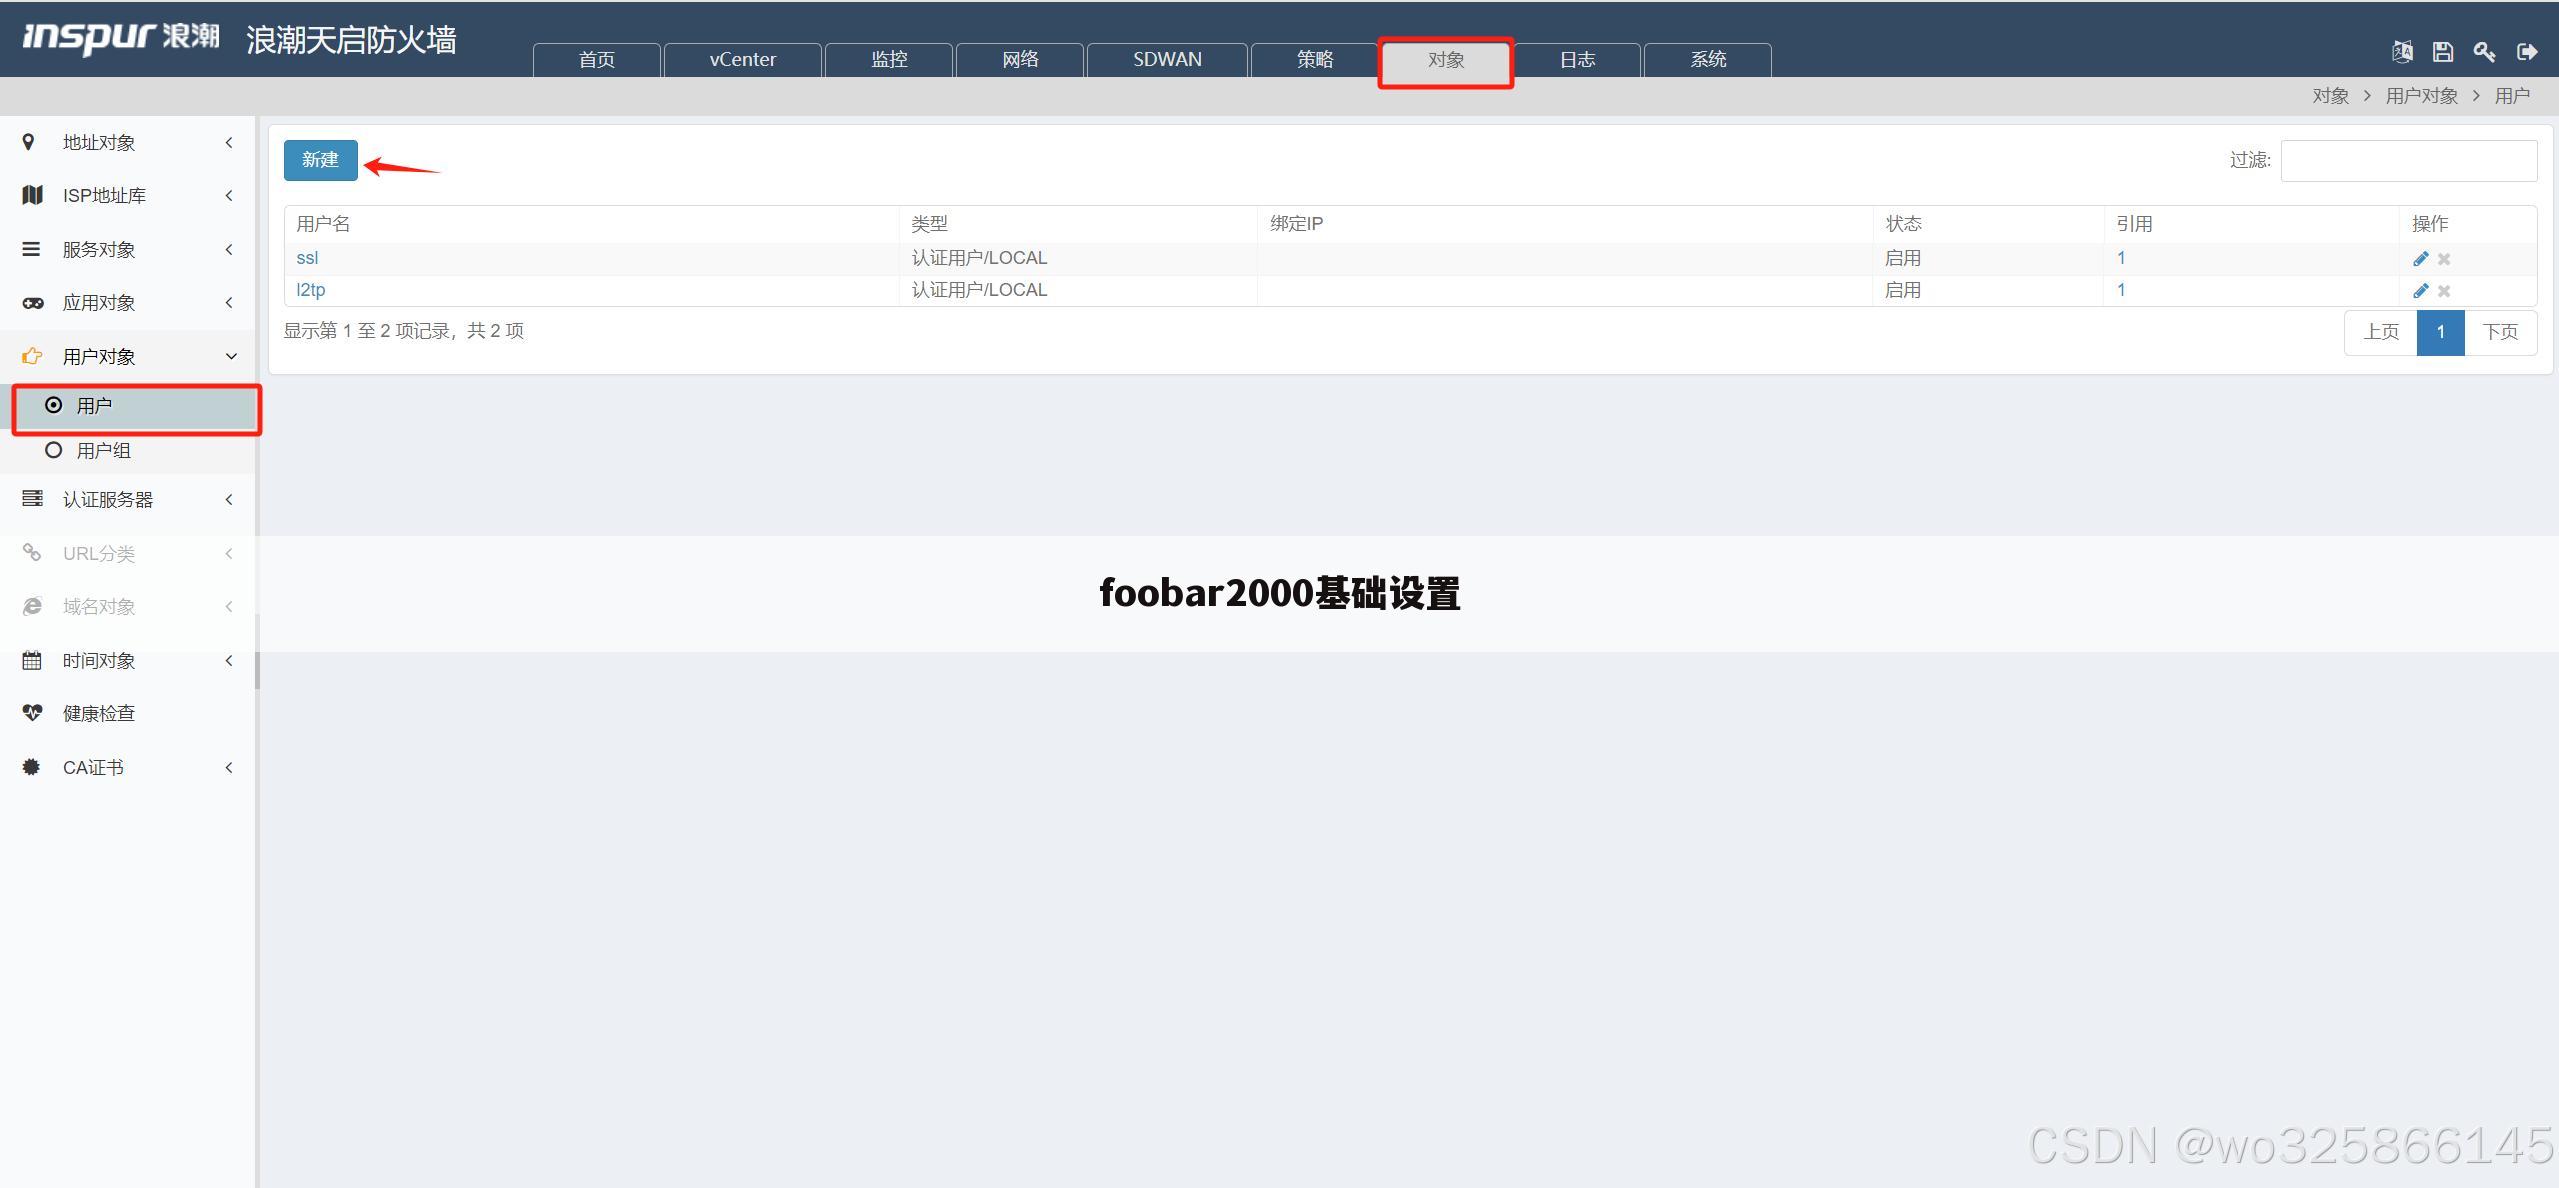Screen dimensions: 2559x1188
Task: Click the 健康检查 heartbeat icon
Action: [x=32, y=713]
